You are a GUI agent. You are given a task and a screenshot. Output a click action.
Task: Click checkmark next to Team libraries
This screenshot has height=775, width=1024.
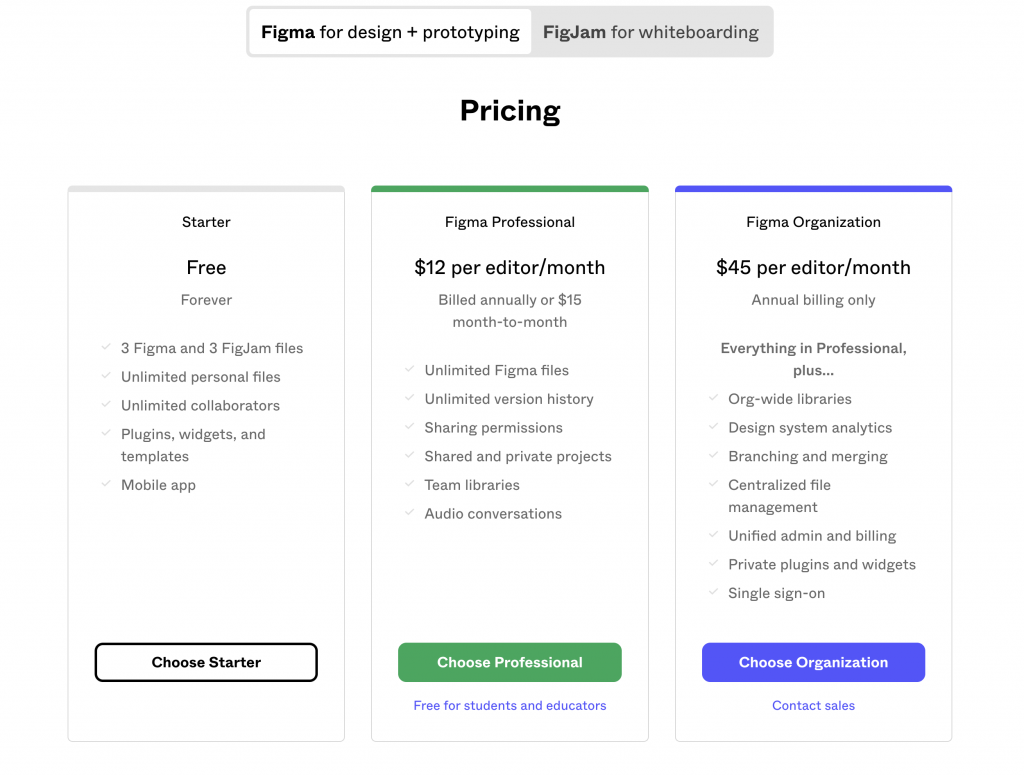[410, 484]
